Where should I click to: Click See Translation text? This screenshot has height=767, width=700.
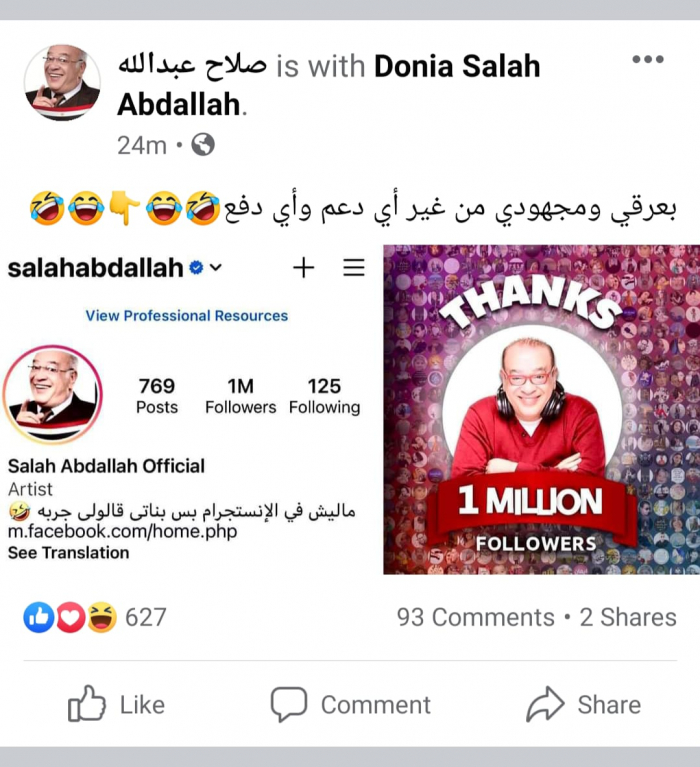click(68, 553)
